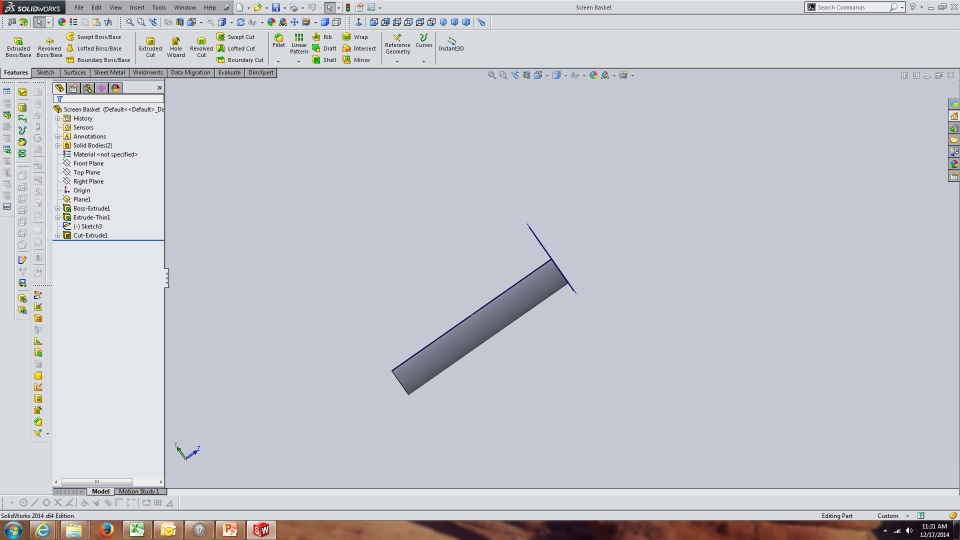960x540 pixels.
Task: Click the Extruded Boss/Base tool
Action: click(x=18, y=47)
